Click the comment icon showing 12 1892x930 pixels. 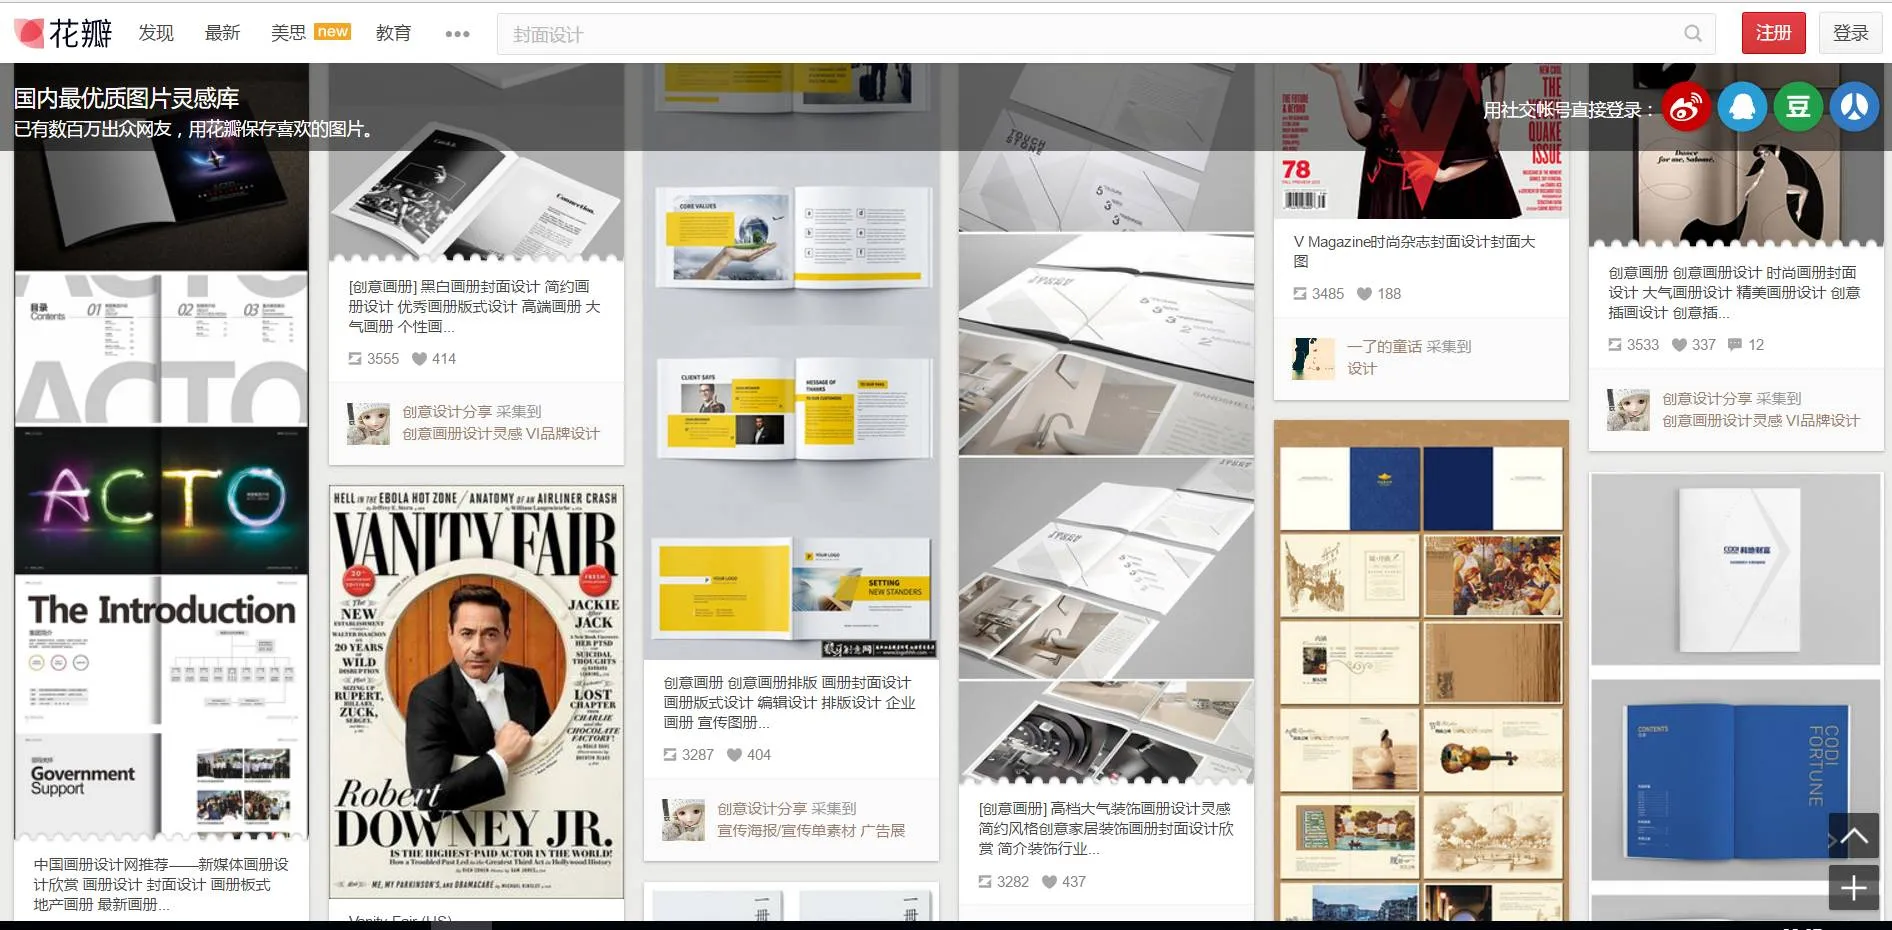click(x=1735, y=345)
